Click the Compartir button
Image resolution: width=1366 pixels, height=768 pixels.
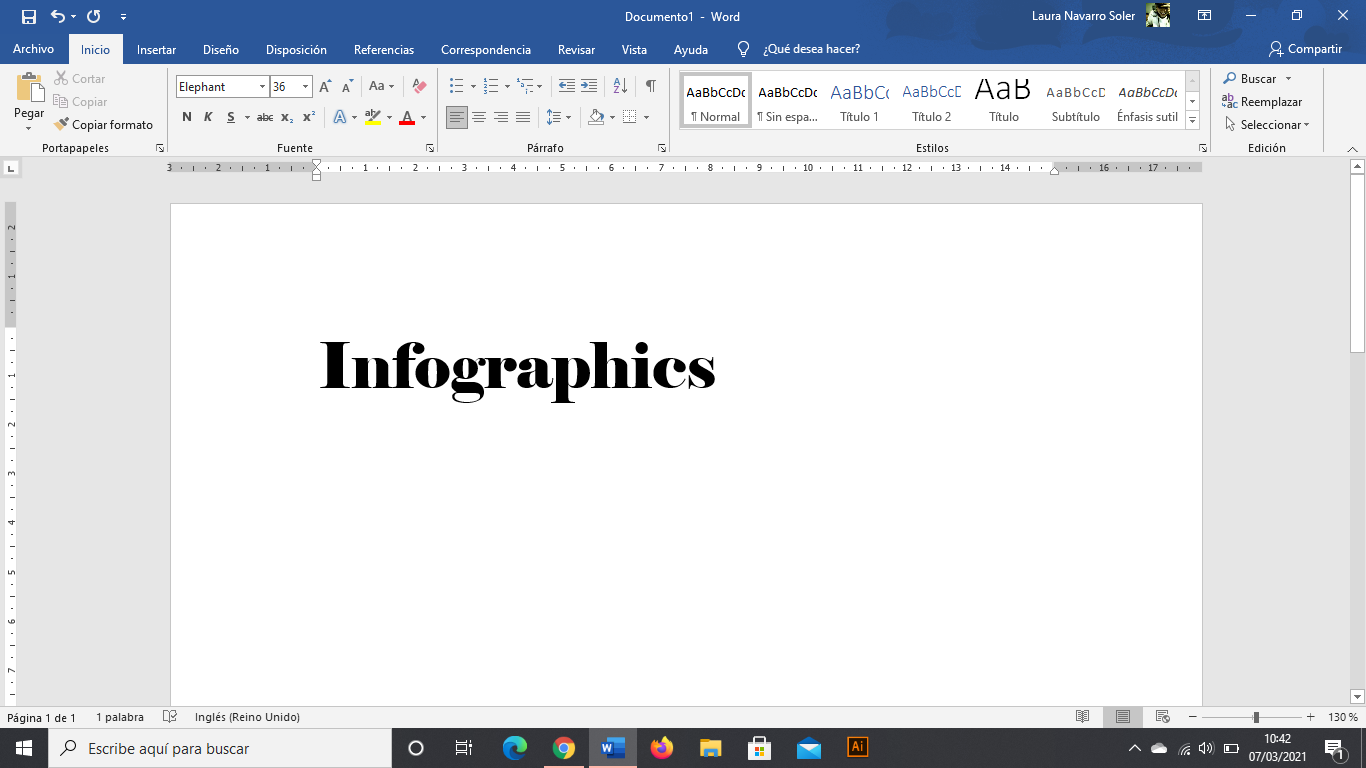[x=1305, y=49]
